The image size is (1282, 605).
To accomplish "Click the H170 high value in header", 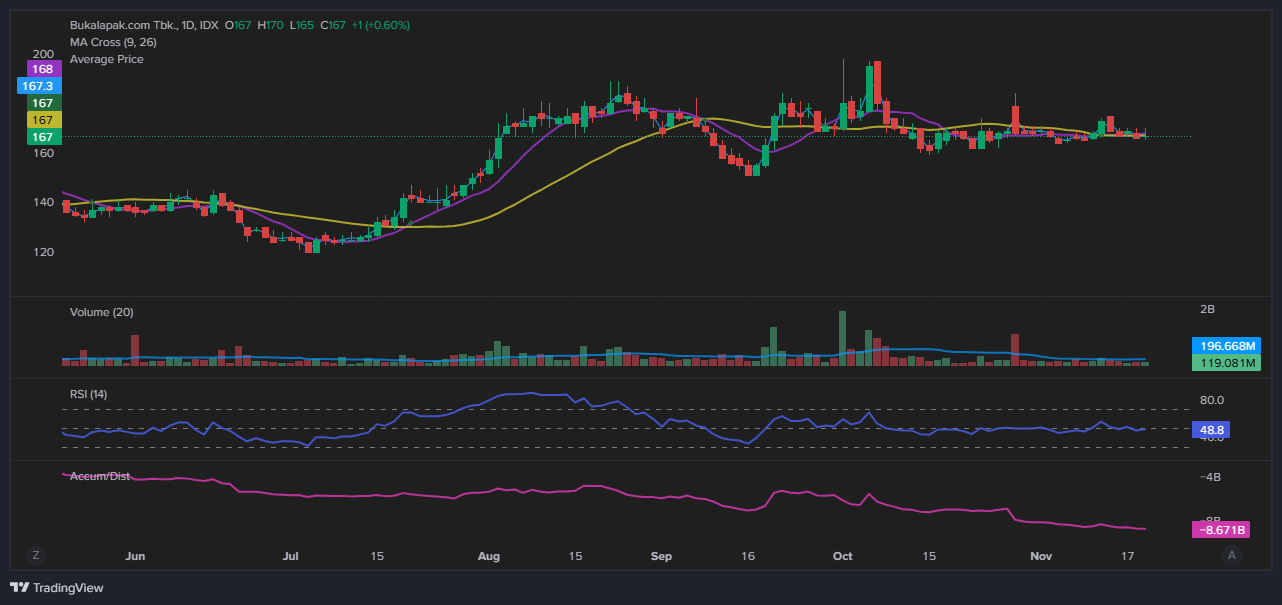I will pos(270,25).
